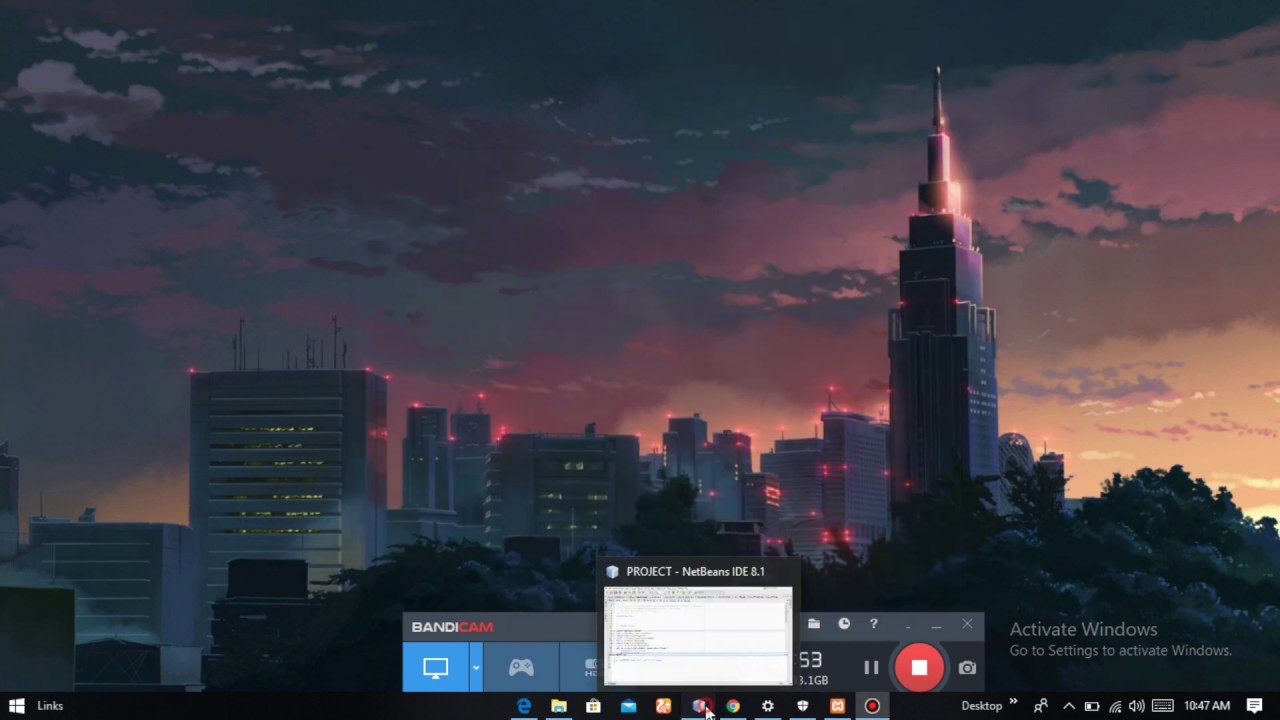Select Bandicam game recording mode

(x=521, y=667)
